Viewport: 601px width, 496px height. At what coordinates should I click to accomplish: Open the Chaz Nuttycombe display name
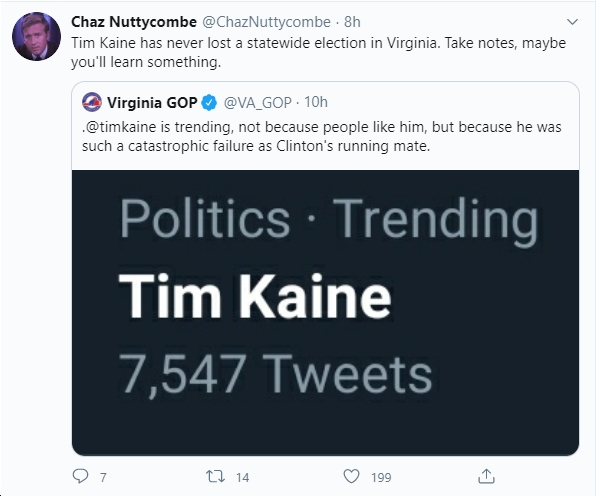click(134, 22)
